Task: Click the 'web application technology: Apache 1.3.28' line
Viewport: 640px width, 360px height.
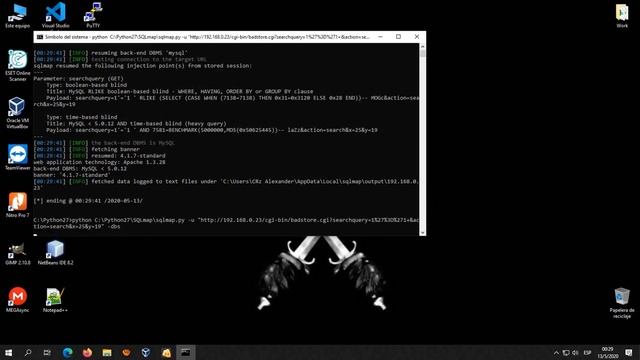Action: coord(99,162)
